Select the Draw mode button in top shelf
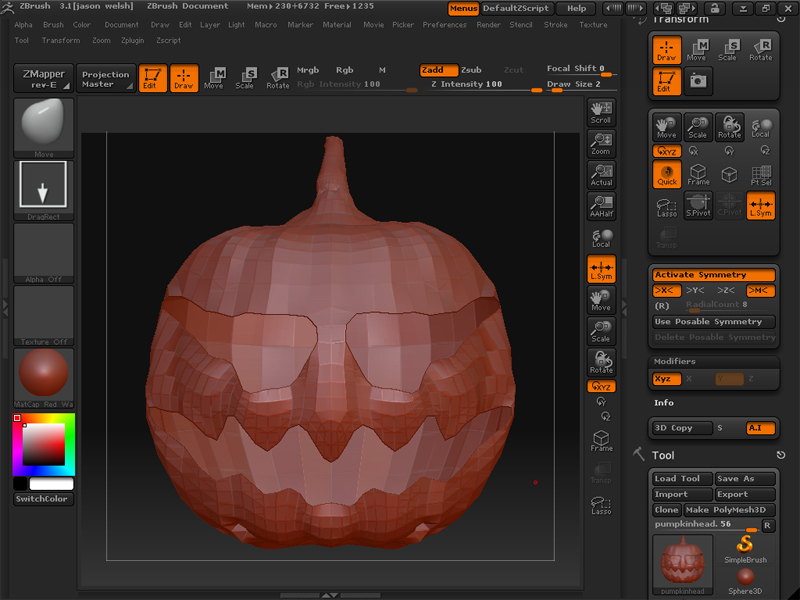The width and height of the screenshot is (800, 600). (x=184, y=78)
